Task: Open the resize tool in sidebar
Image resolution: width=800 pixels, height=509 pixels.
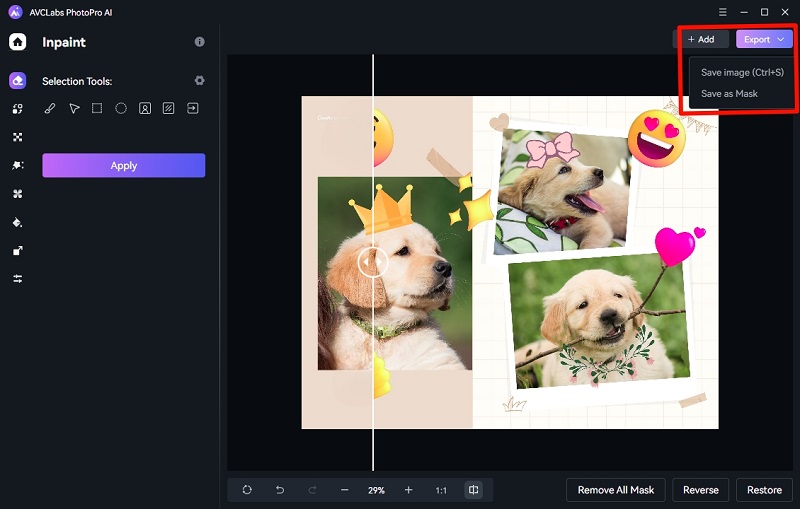Action: tap(17, 250)
